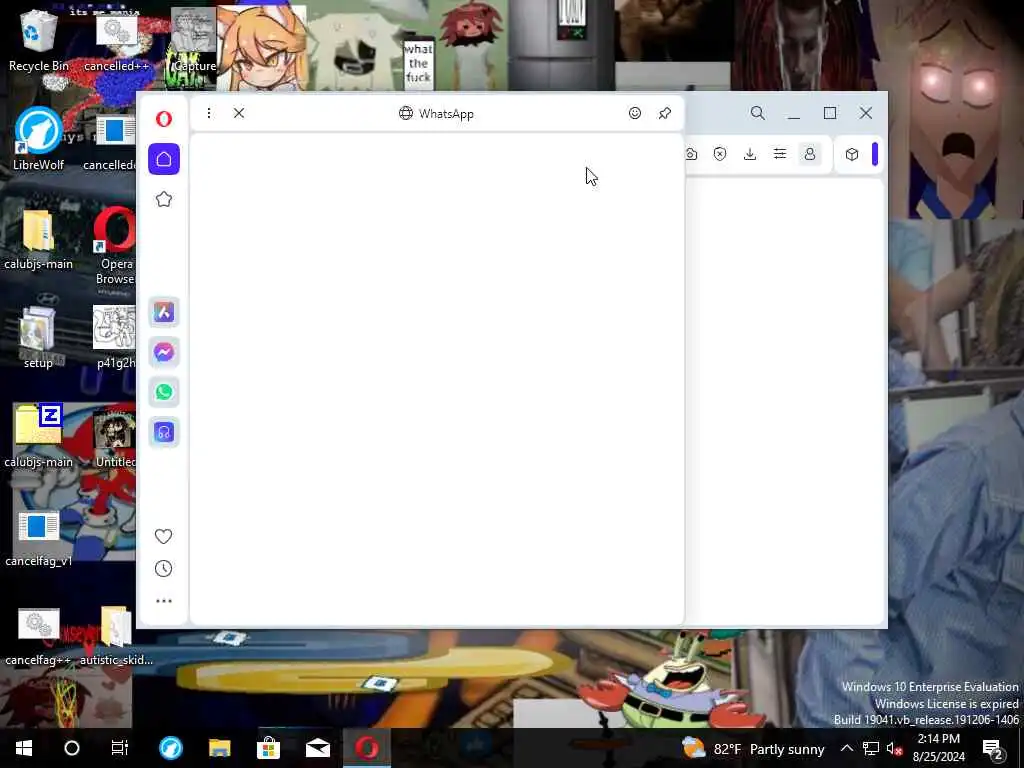The image size is (1024, 768).
Task: Take a snapshot with camera toolbar icon
Action: click(691, 154)
